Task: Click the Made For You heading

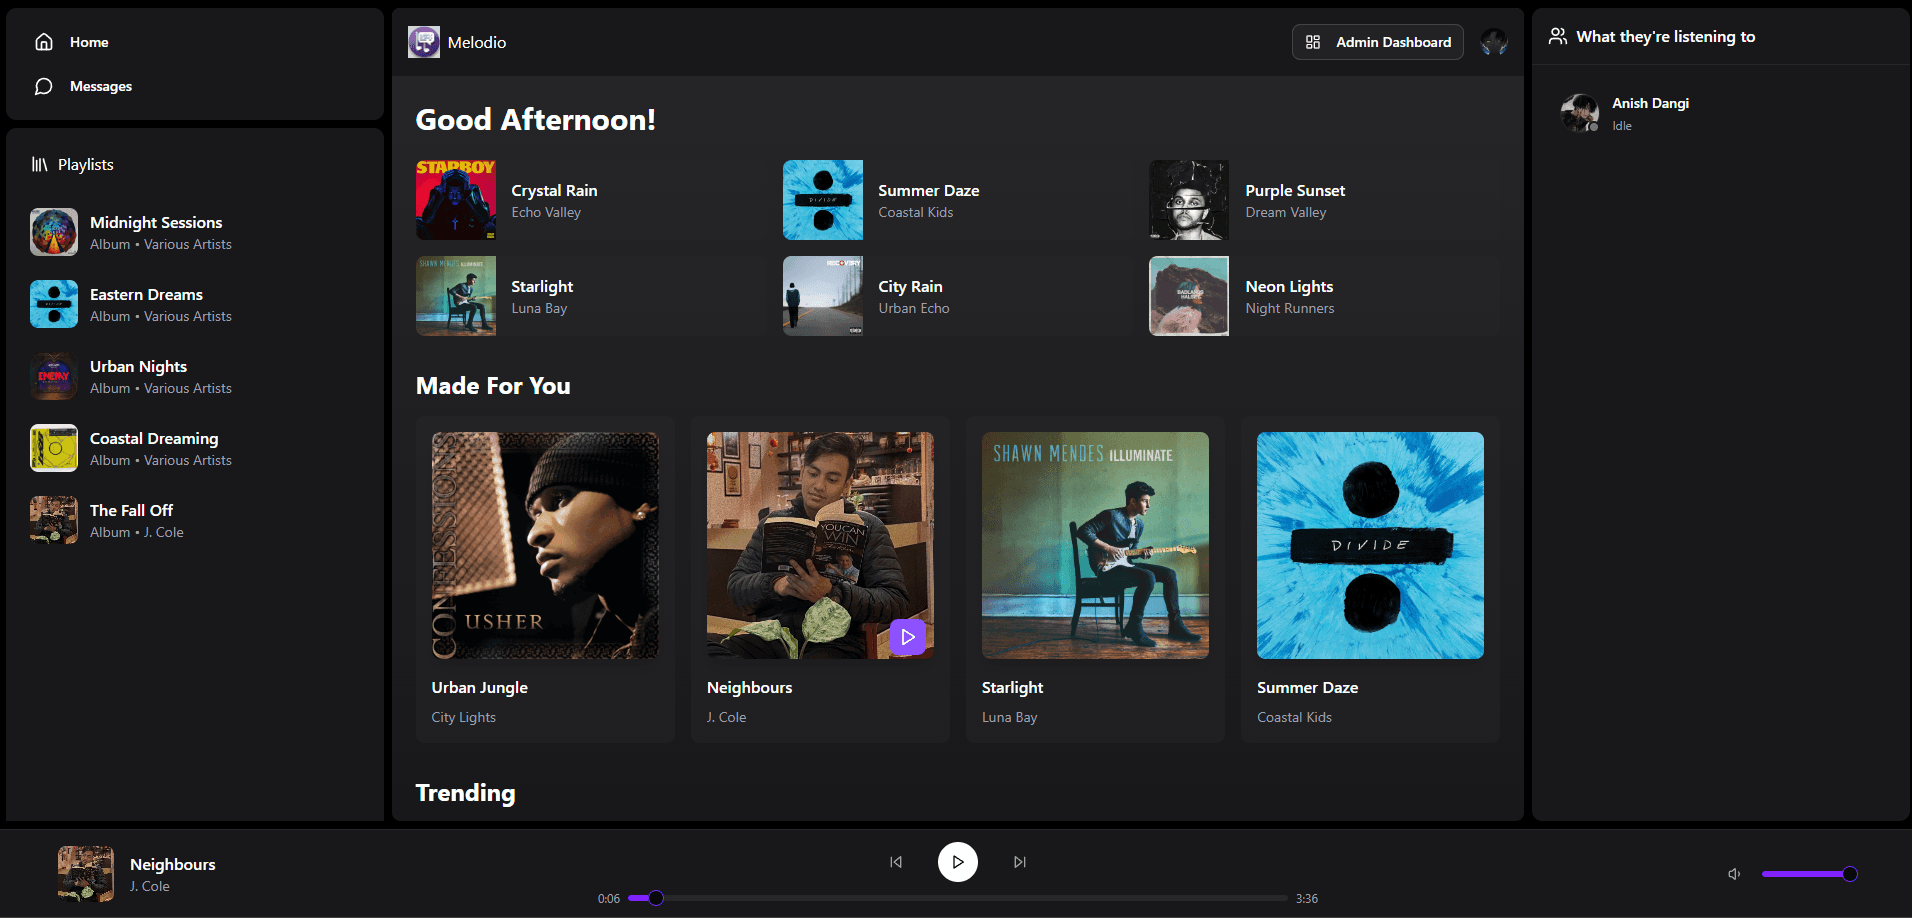Action: [x=493, y=386]
